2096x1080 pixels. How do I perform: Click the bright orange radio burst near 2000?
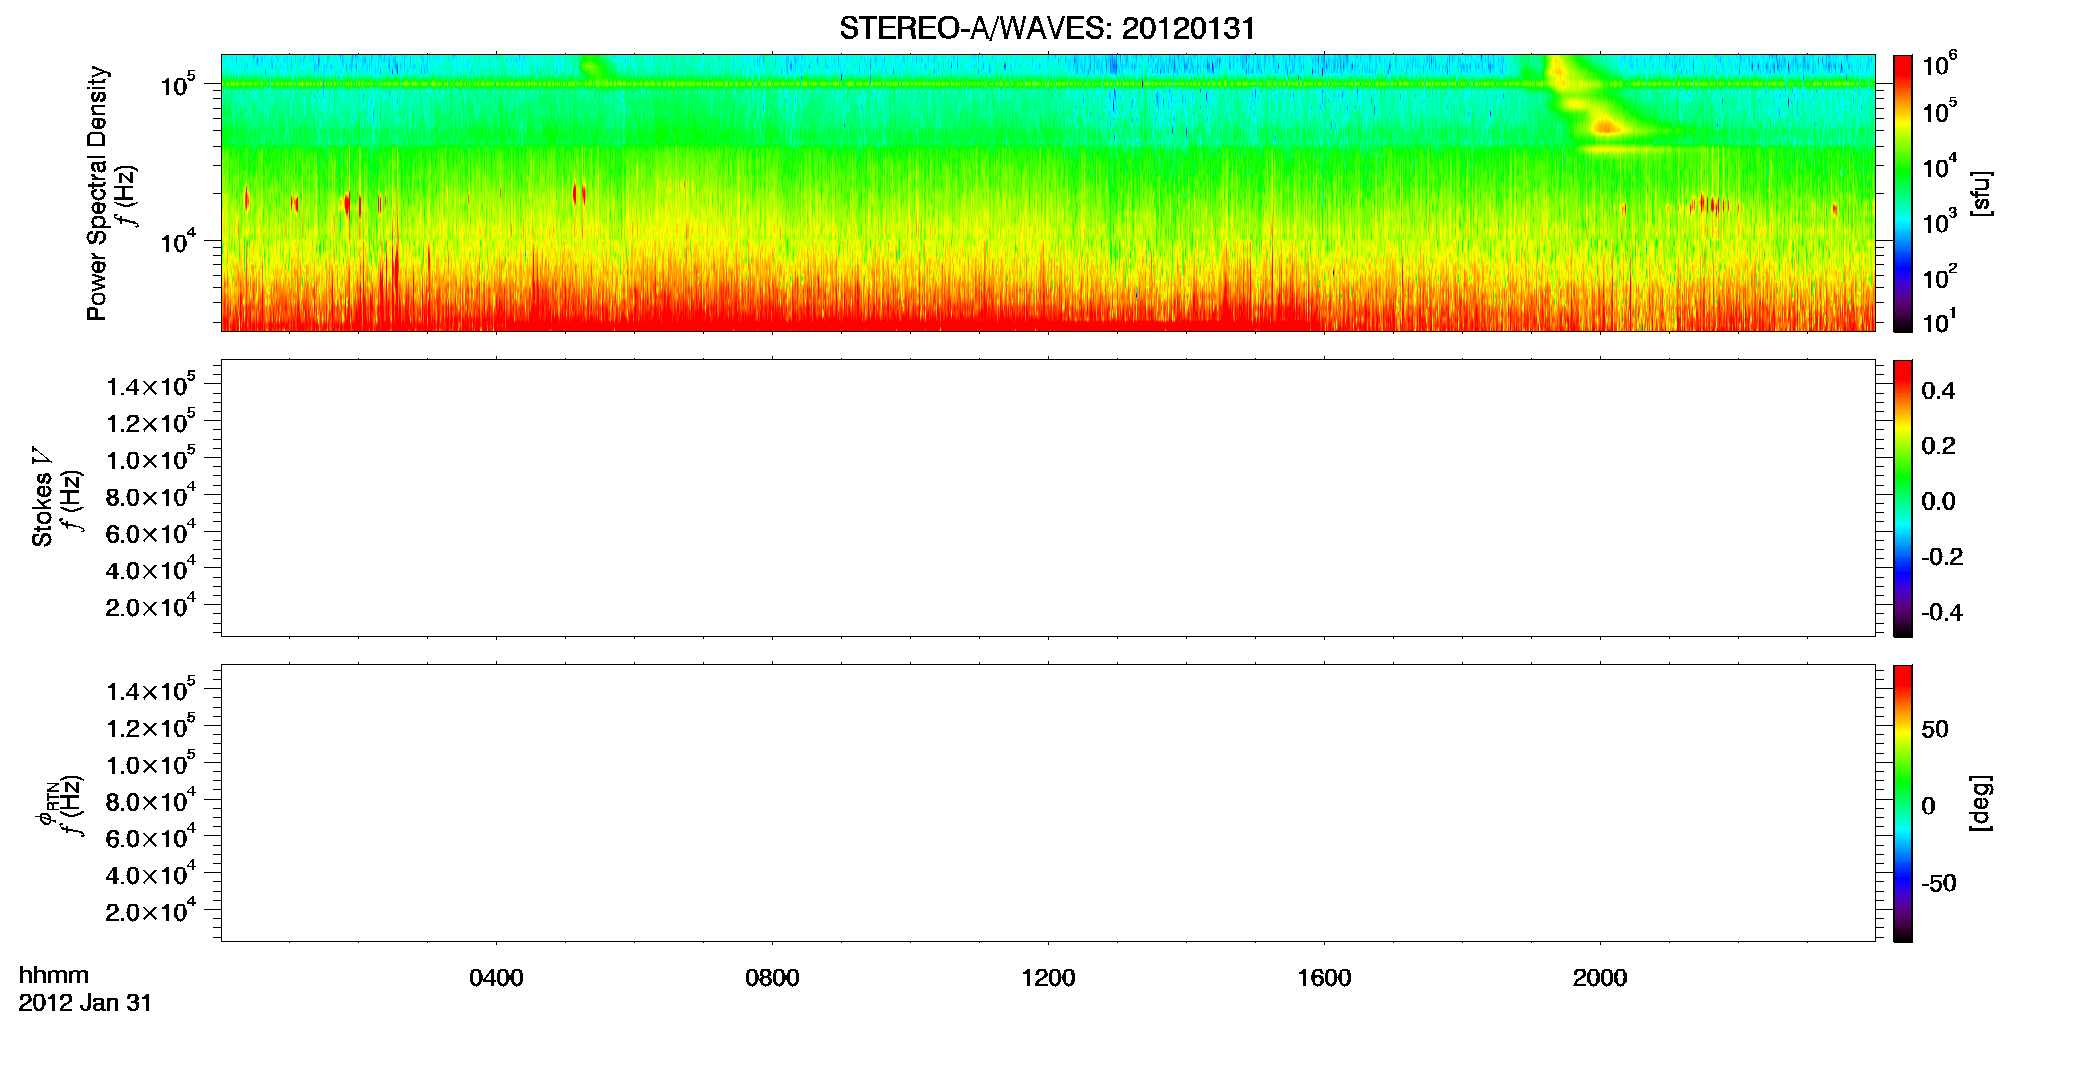[x=1606, y=127]
